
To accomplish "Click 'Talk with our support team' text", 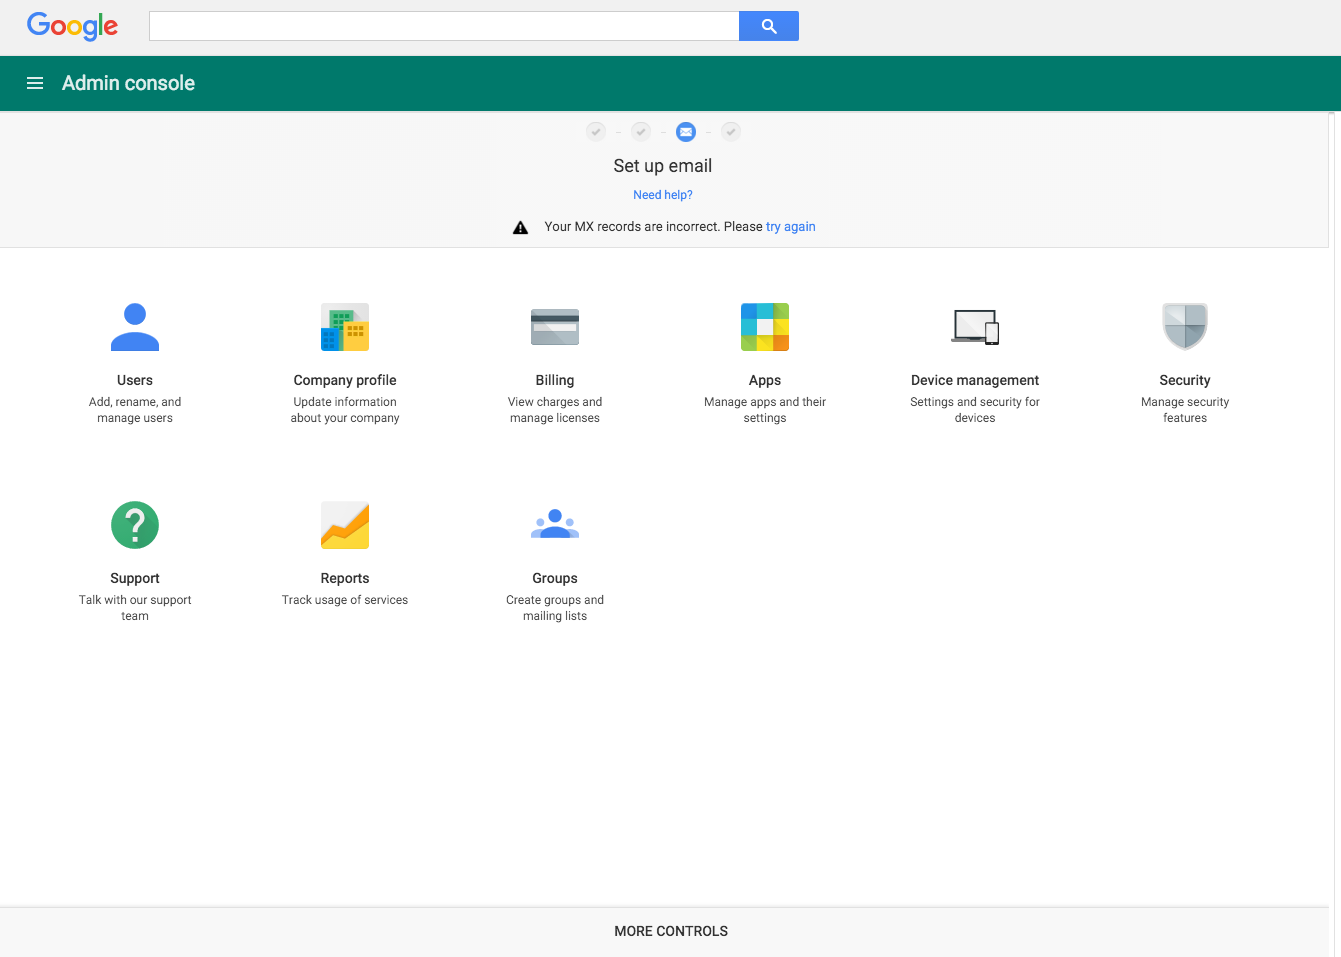I will pyautogui.click(x=135, y=608).
